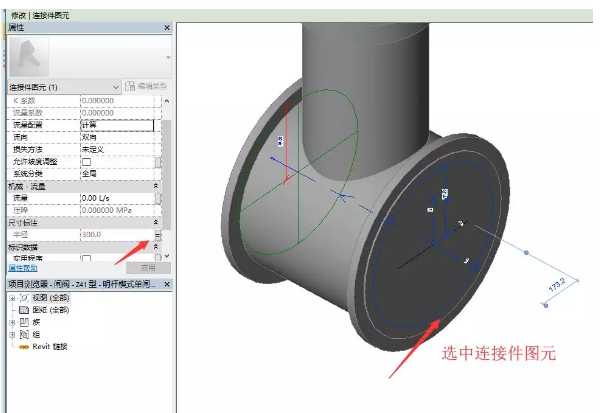
Task: Click the 编辑类型 icon
Action: pos(130,86)
